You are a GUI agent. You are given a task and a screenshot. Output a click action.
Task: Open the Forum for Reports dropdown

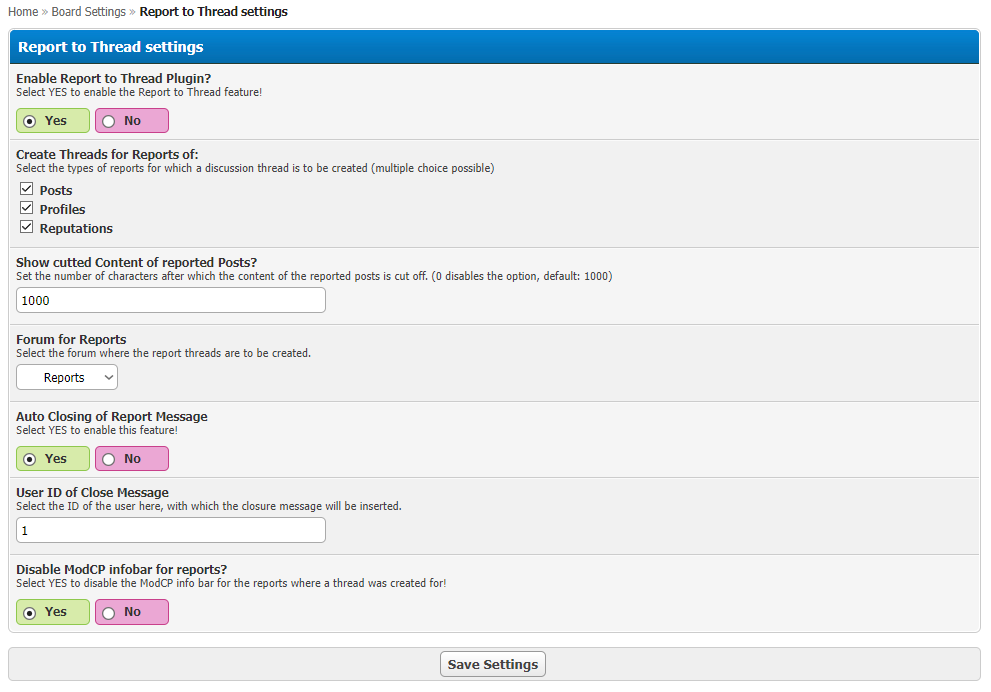(x=67, y=377)
